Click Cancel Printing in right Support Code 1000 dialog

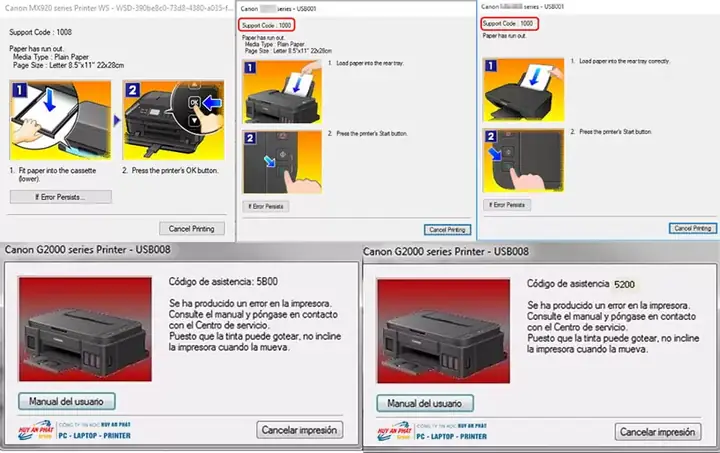pos(692,228)
